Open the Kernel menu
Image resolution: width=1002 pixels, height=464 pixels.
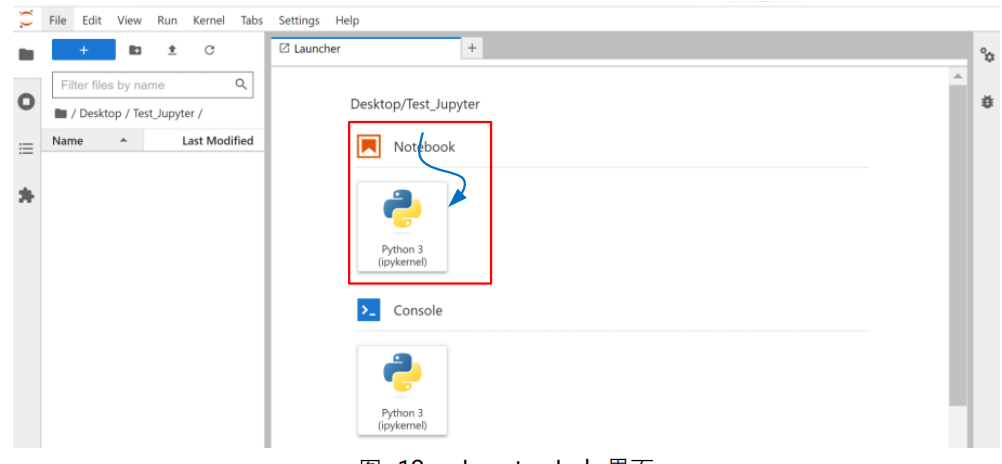coord(209,20)
